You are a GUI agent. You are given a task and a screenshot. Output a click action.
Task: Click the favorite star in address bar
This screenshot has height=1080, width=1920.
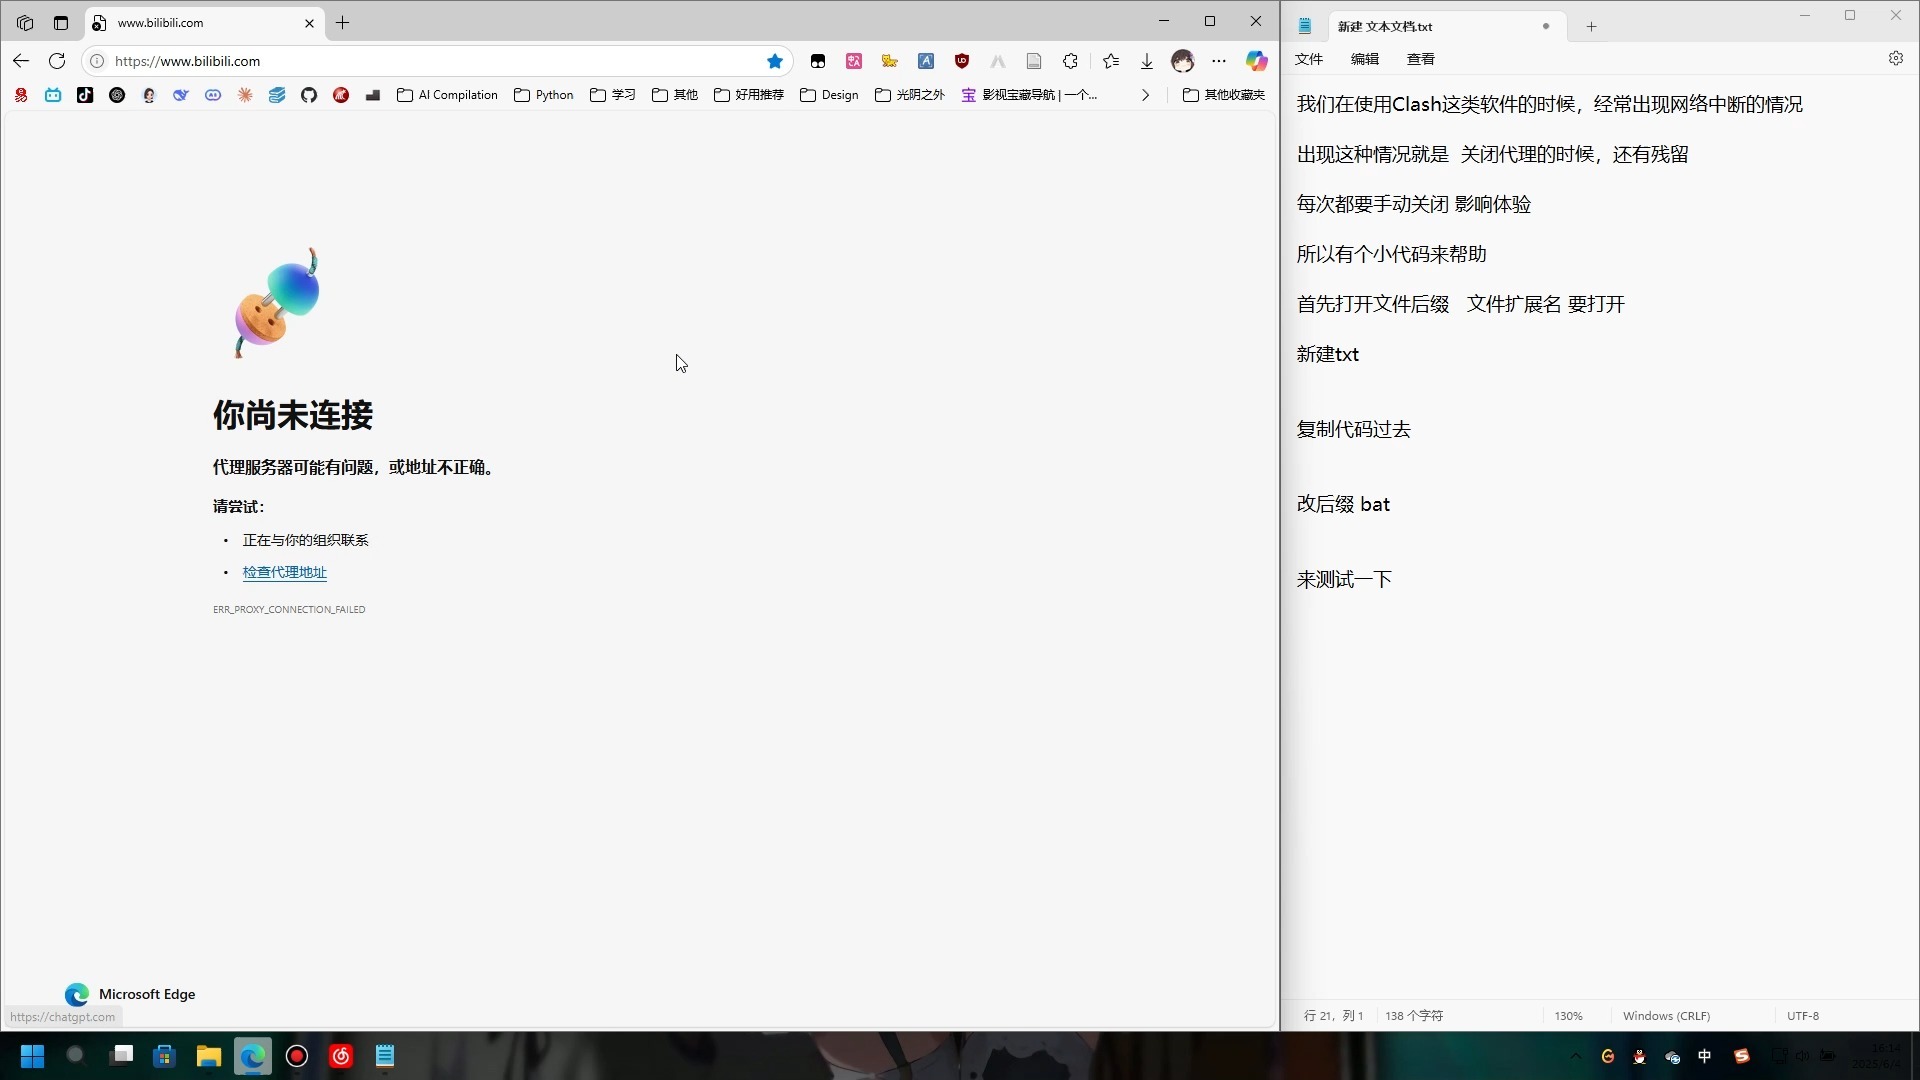point(775,61)
